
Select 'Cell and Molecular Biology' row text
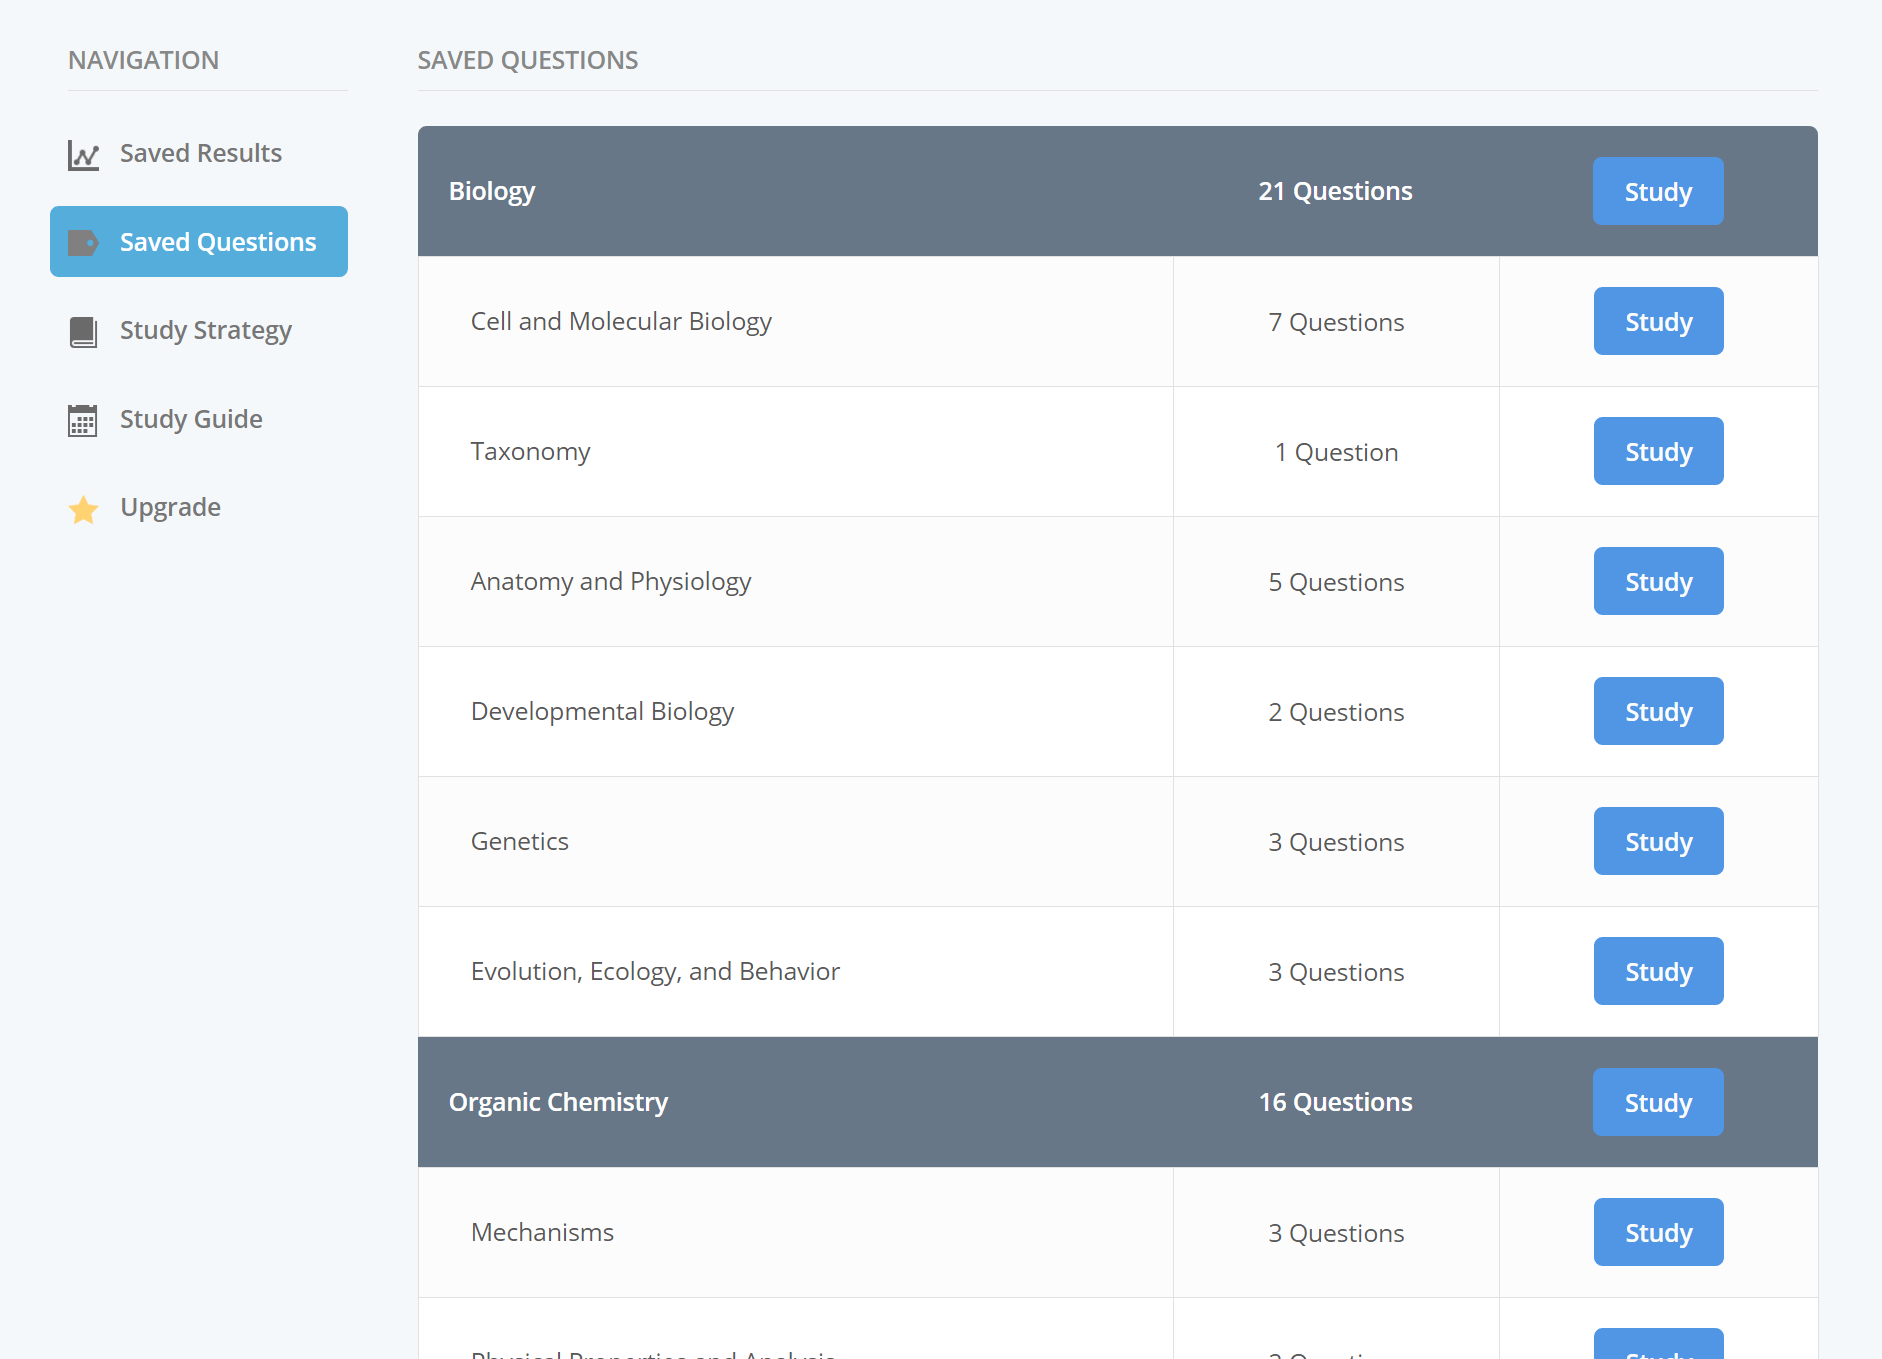click(621, 321)
